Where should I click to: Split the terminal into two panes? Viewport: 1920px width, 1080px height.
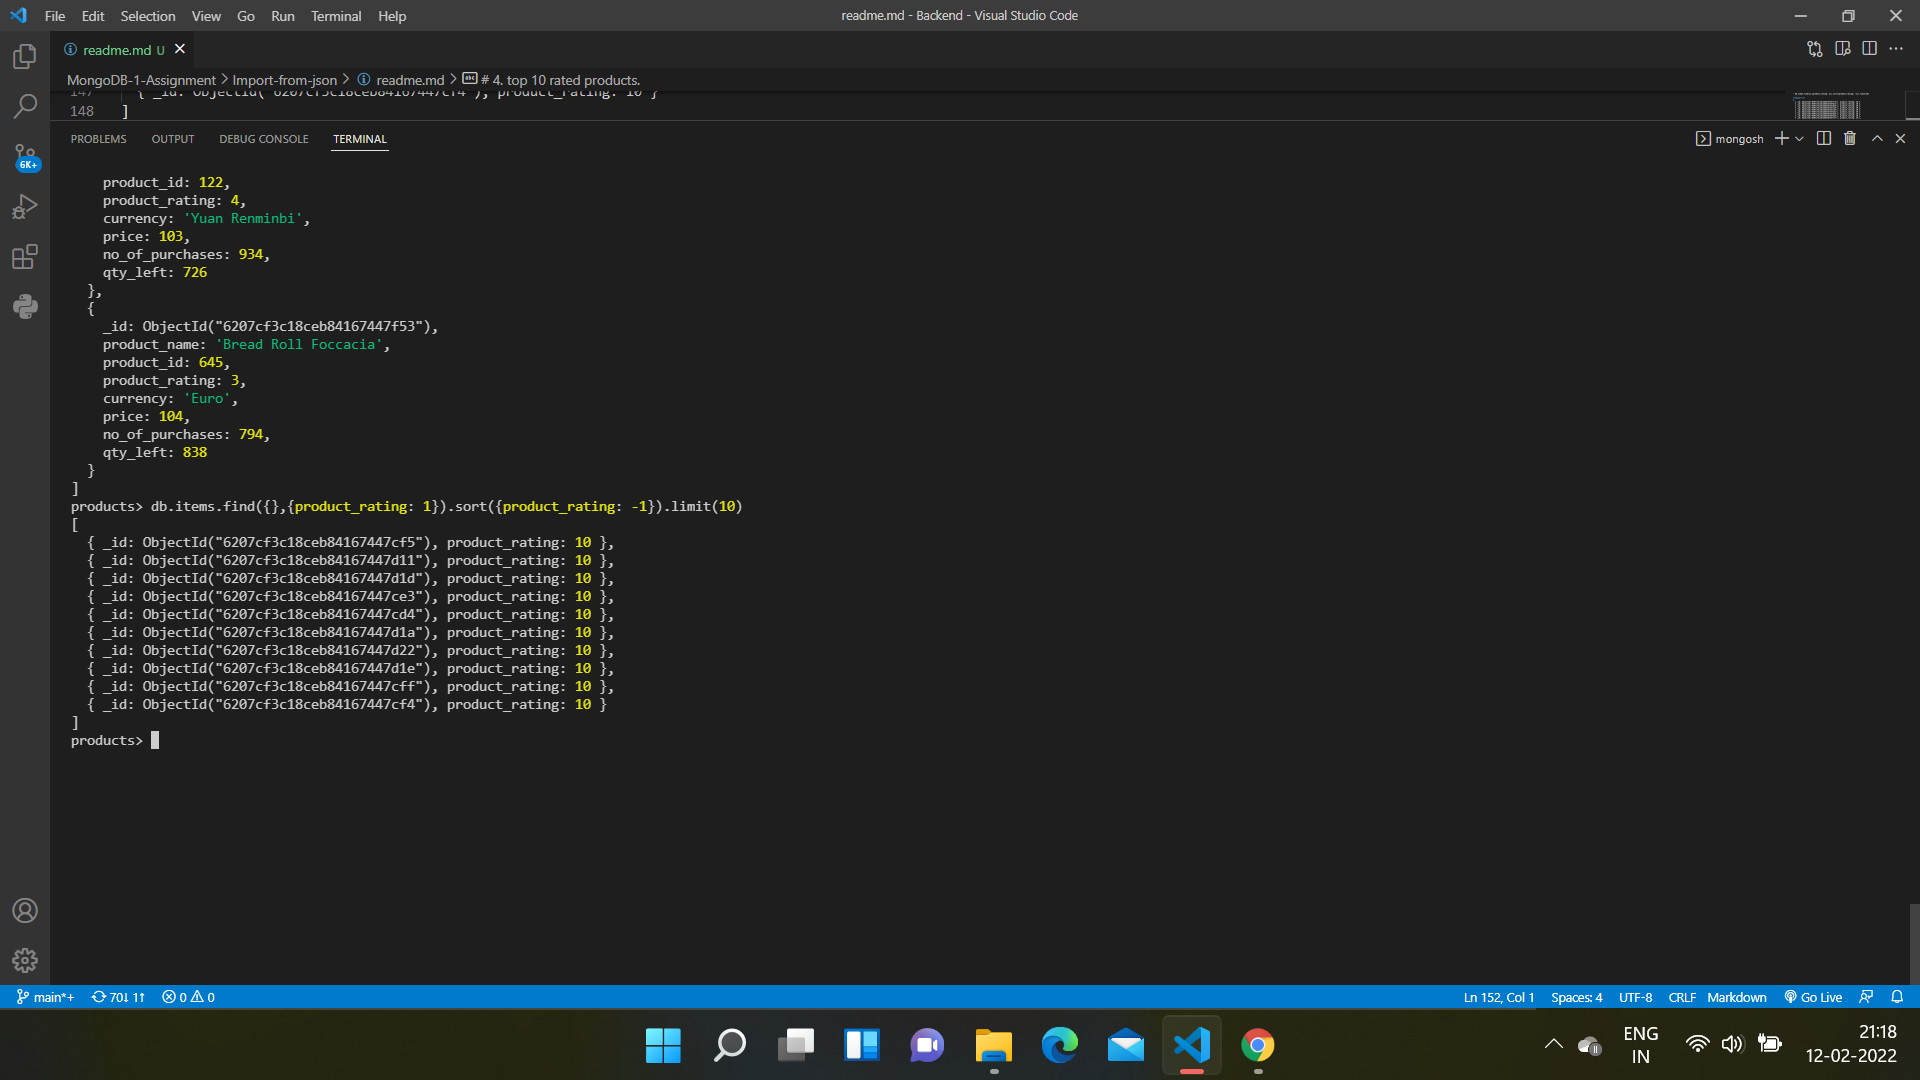[x=1822, y=138]
